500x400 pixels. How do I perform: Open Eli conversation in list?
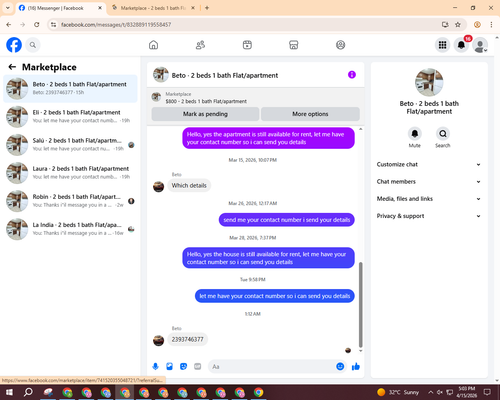coord(70,117)
